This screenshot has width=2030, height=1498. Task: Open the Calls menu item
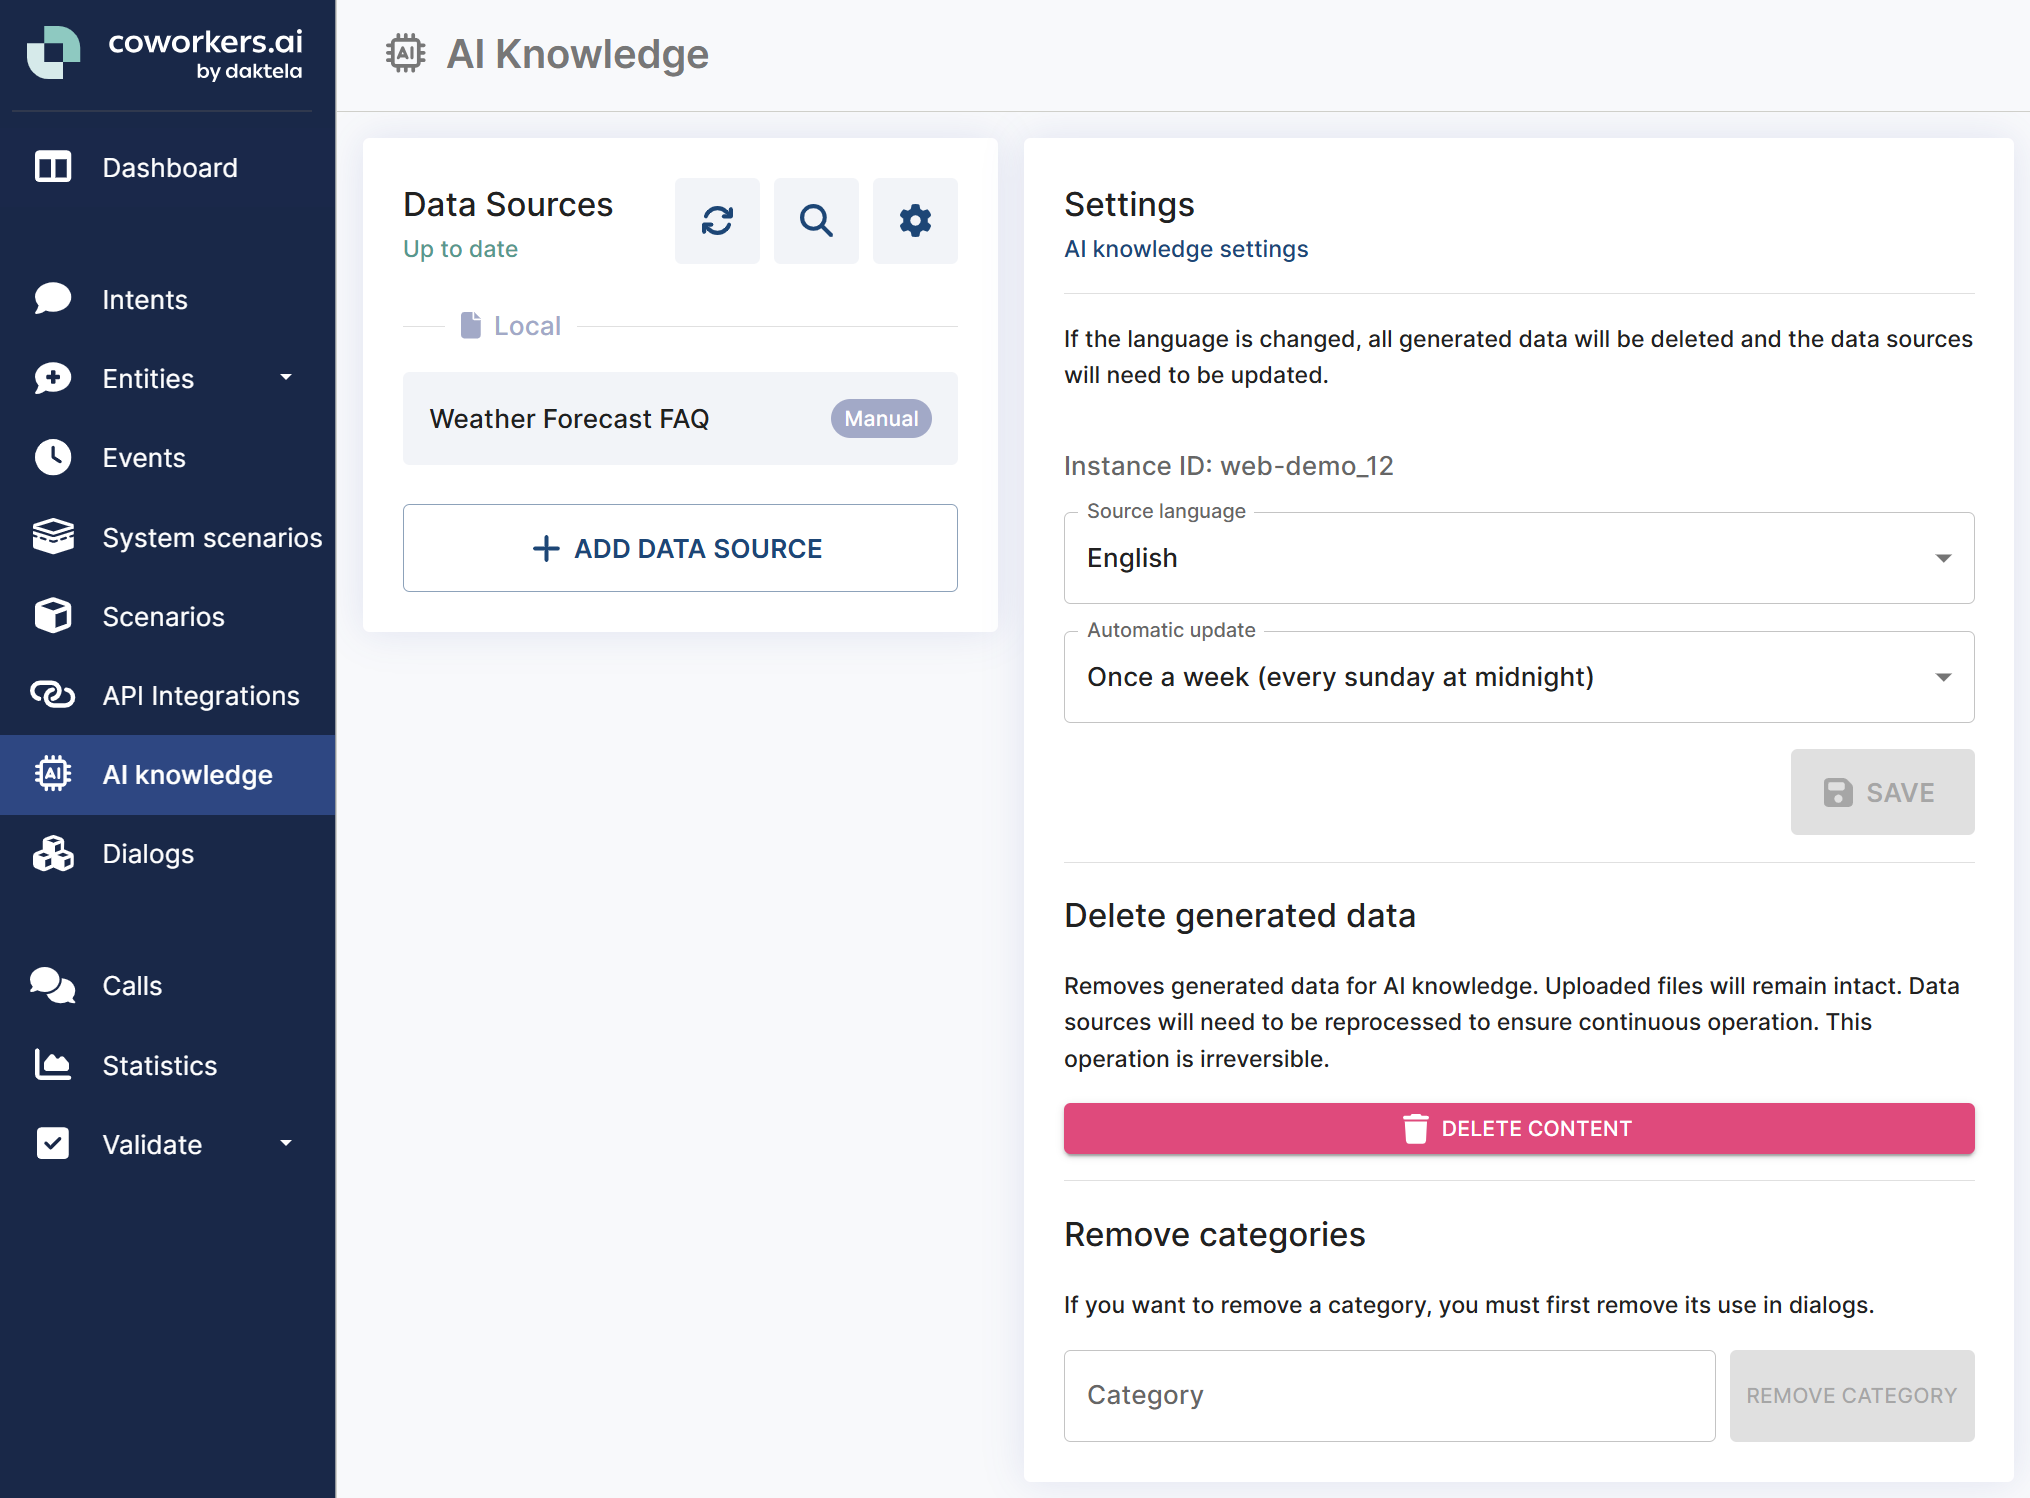(x=132, y=986)
